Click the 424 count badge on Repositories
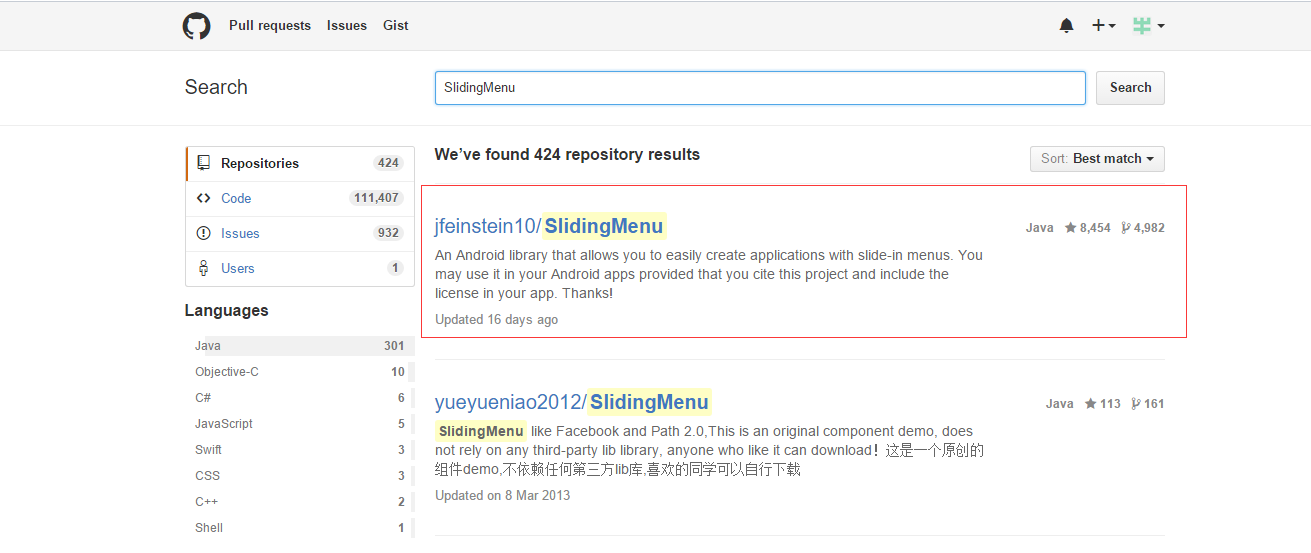 coord(389,163)
